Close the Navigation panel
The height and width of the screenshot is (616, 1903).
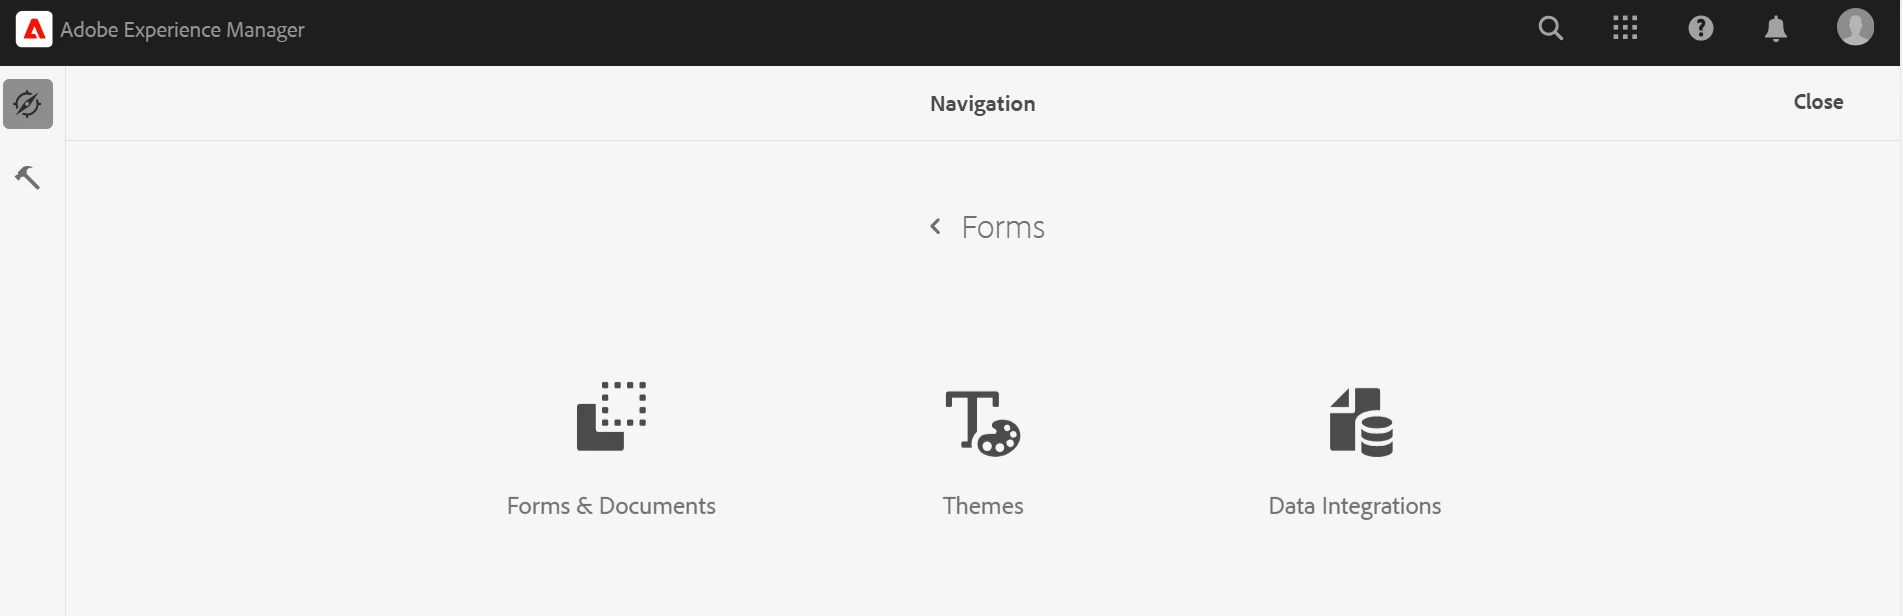pos(1818,102)
